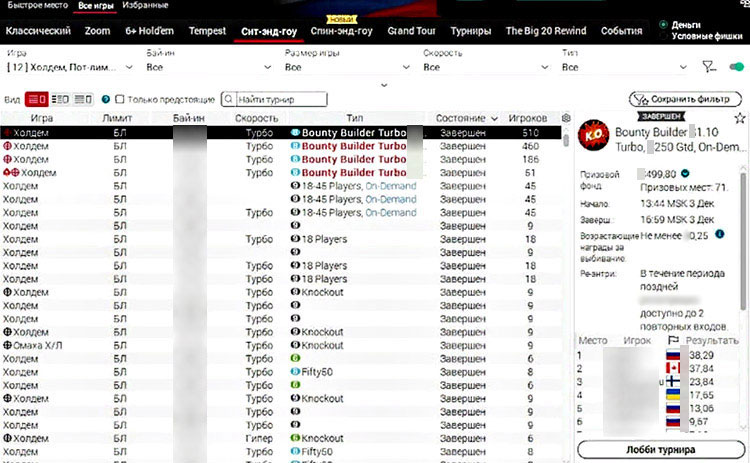Click the view help question icon
750x463 pixels.
coord(106,99)
